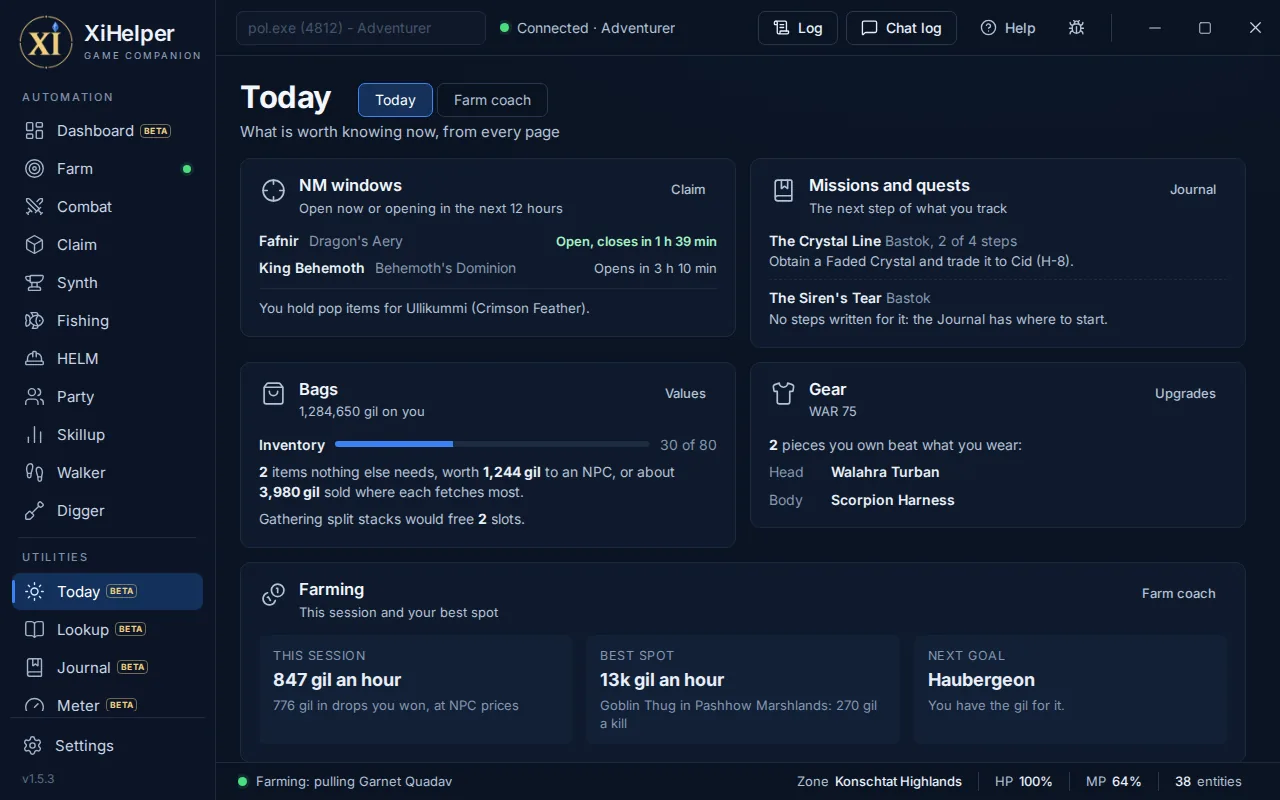
Task: Open the Party people icon
Action: pos(35,397)
